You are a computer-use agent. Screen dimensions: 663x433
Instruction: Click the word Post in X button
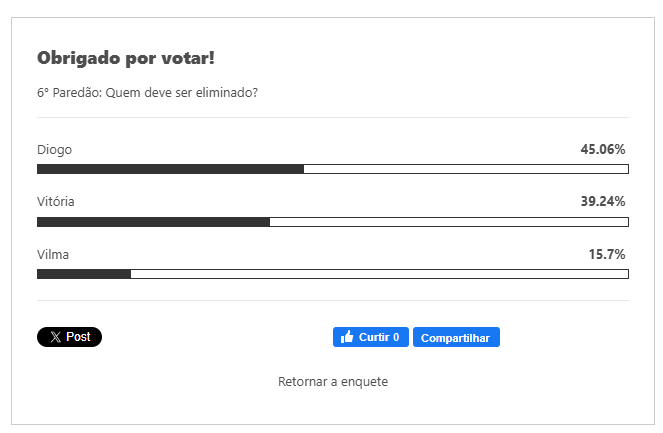79,338
